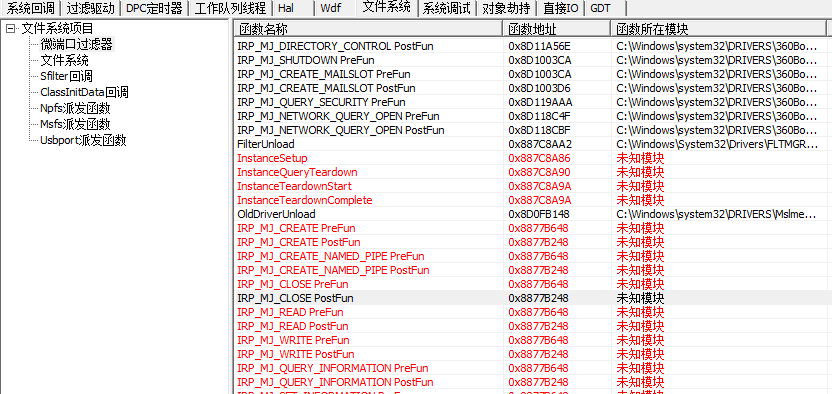832x394 pixels.
Task: Select IRP_MJ_CLOSE PreFun row
Action: [x=530, y=284]
